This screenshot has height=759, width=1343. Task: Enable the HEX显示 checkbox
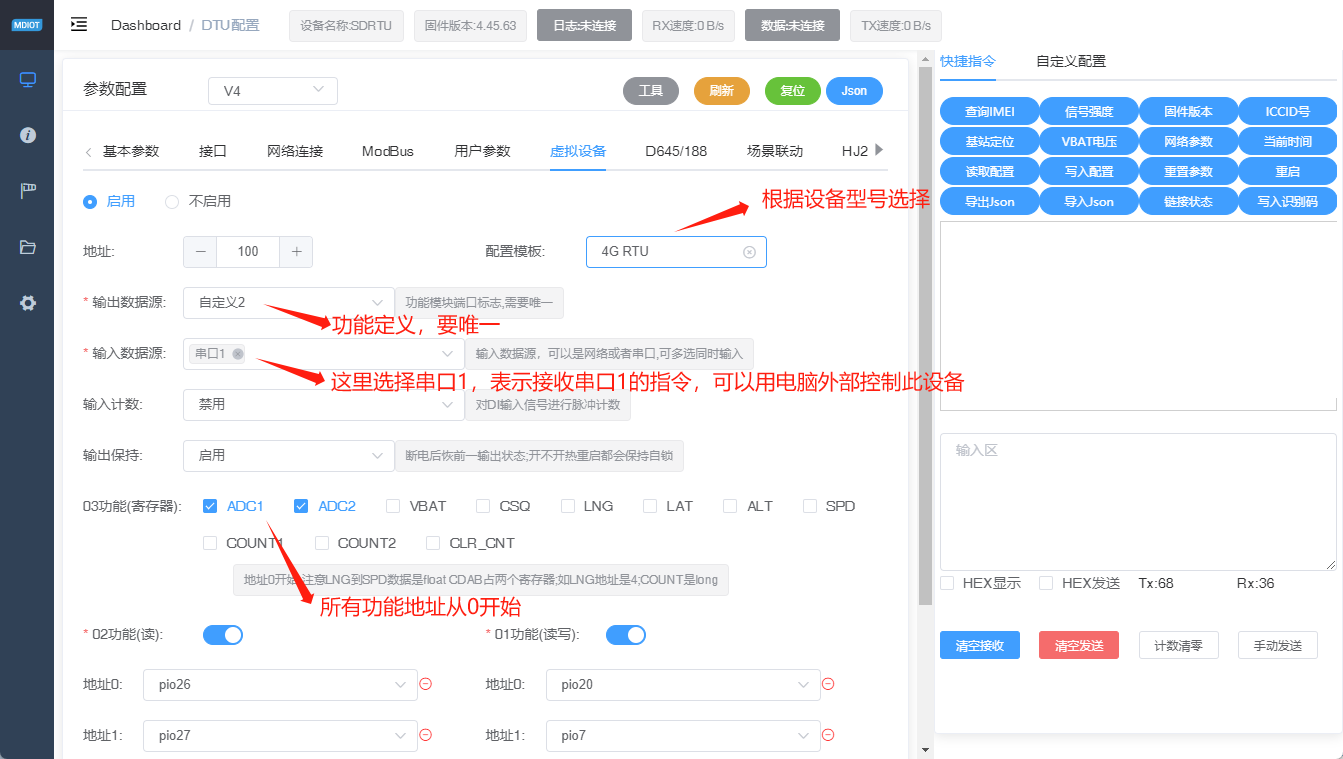946,583
